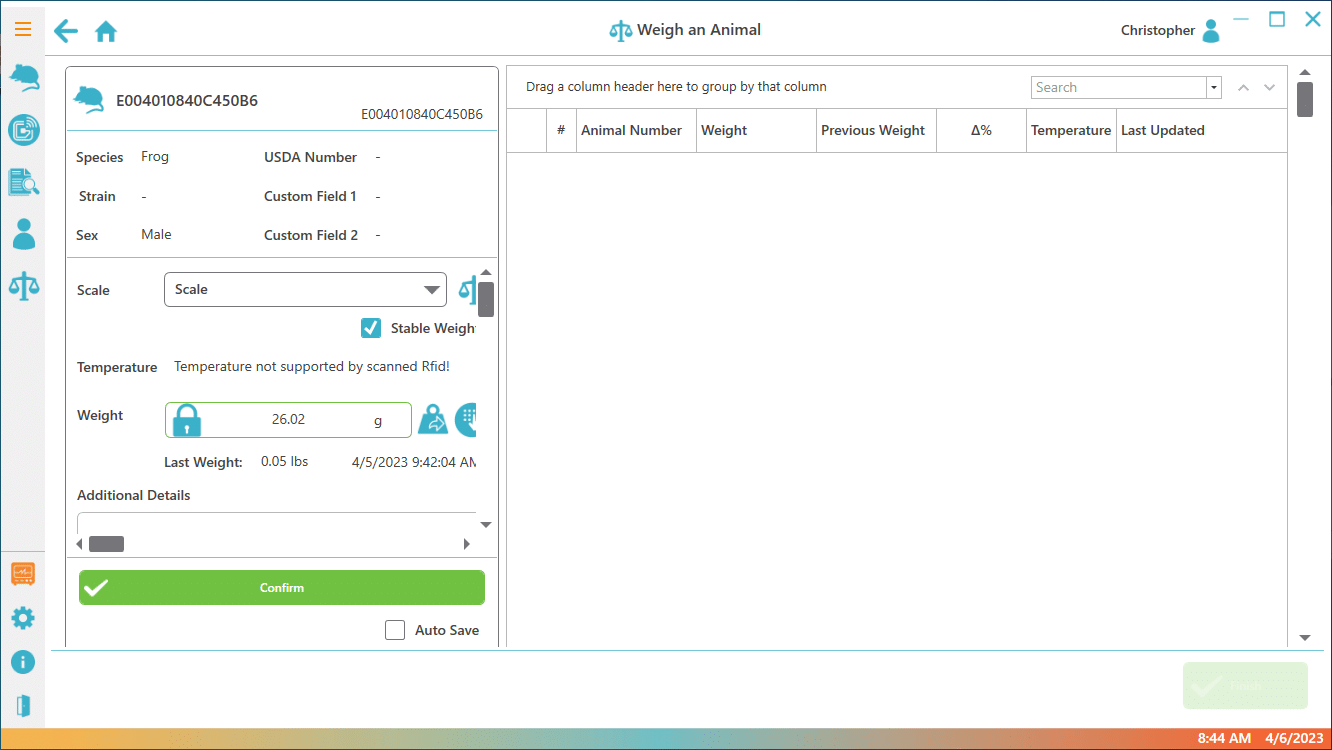
Task: Click the weight transfer icon beside Weight
Action: click(433, 420)
